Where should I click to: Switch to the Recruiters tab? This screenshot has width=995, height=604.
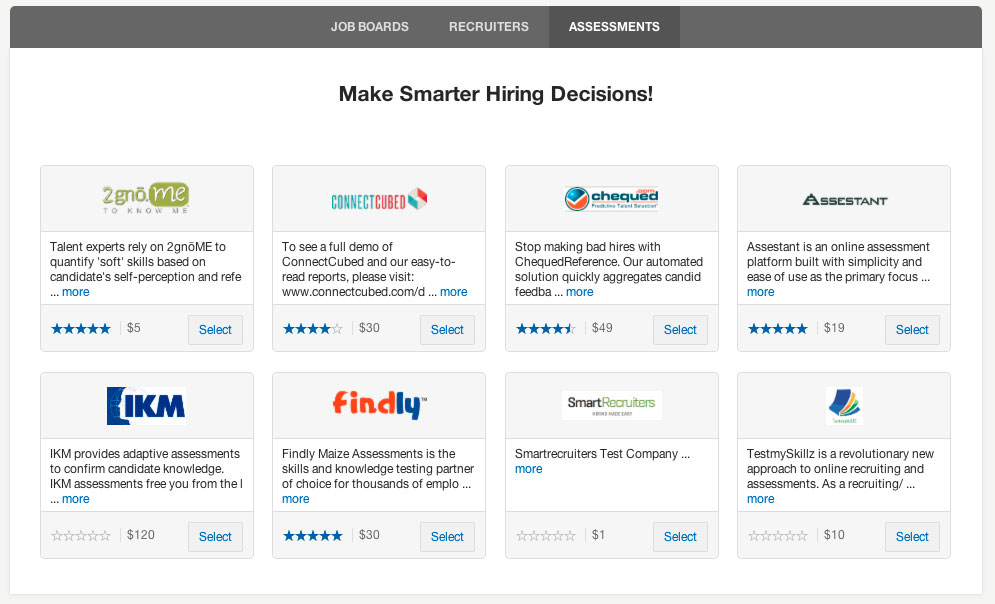tap(489, 27)
